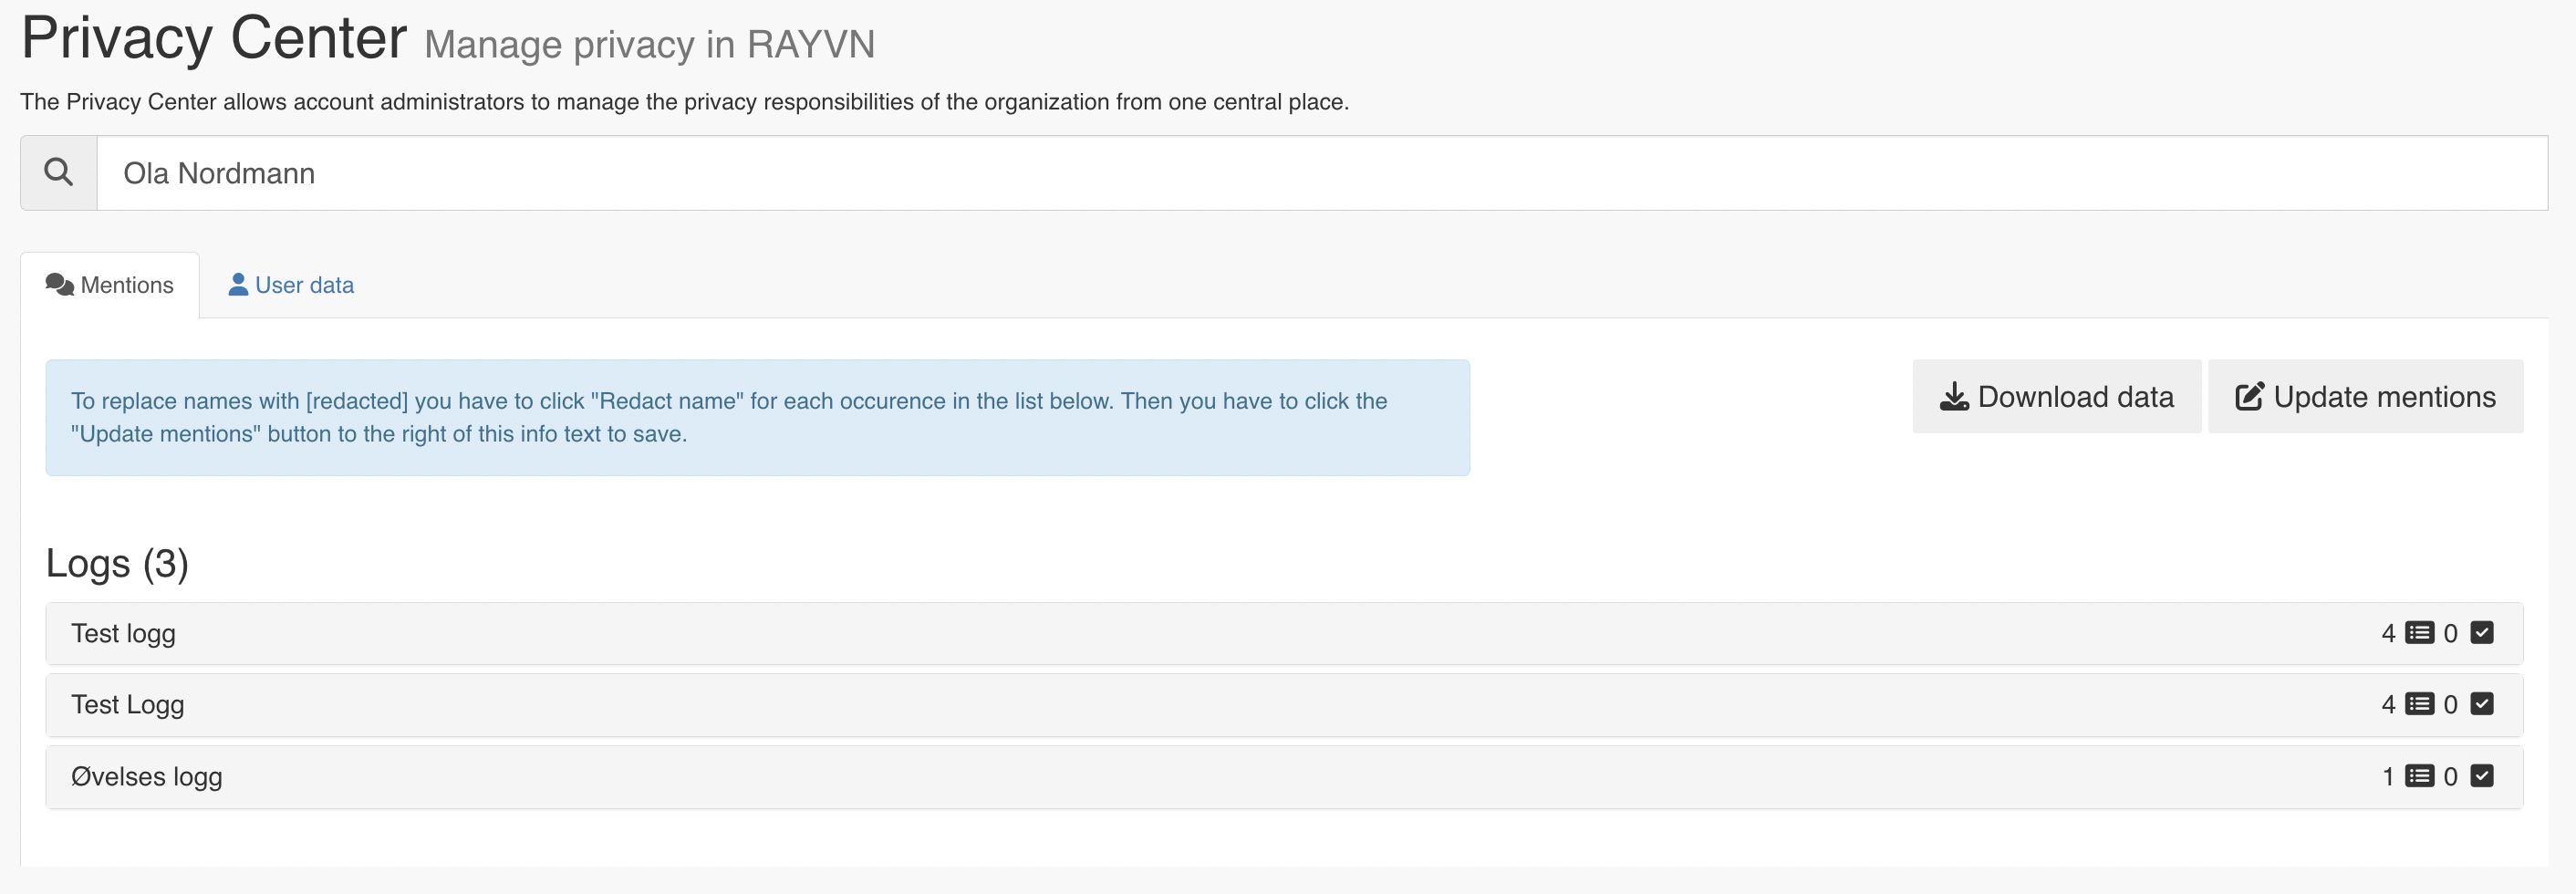This screenshot has height=894, width=2576.
Task: Click the checkmark icon in Test logg row
Action: 2481,632
